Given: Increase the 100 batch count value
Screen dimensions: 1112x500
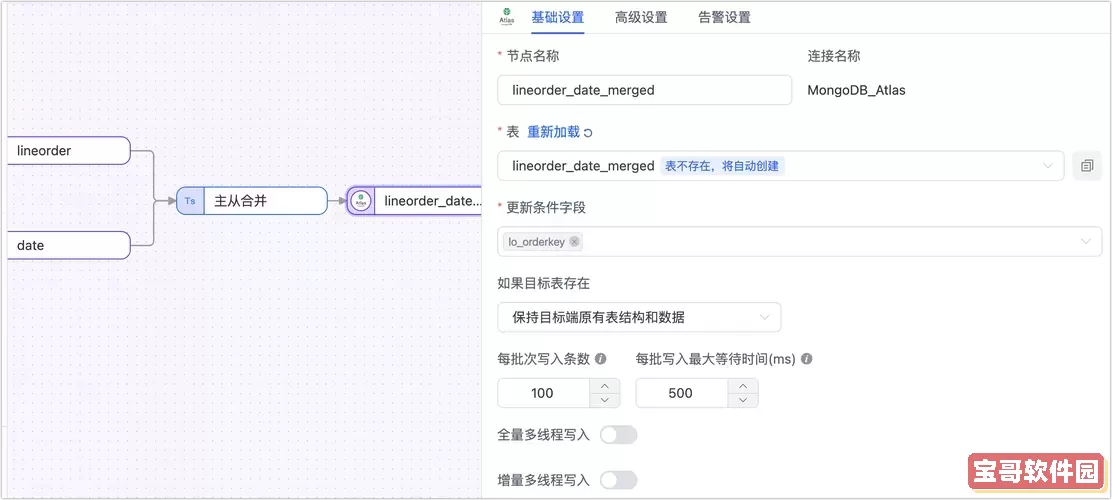Looking at the screenshot, I should (605, 386).
